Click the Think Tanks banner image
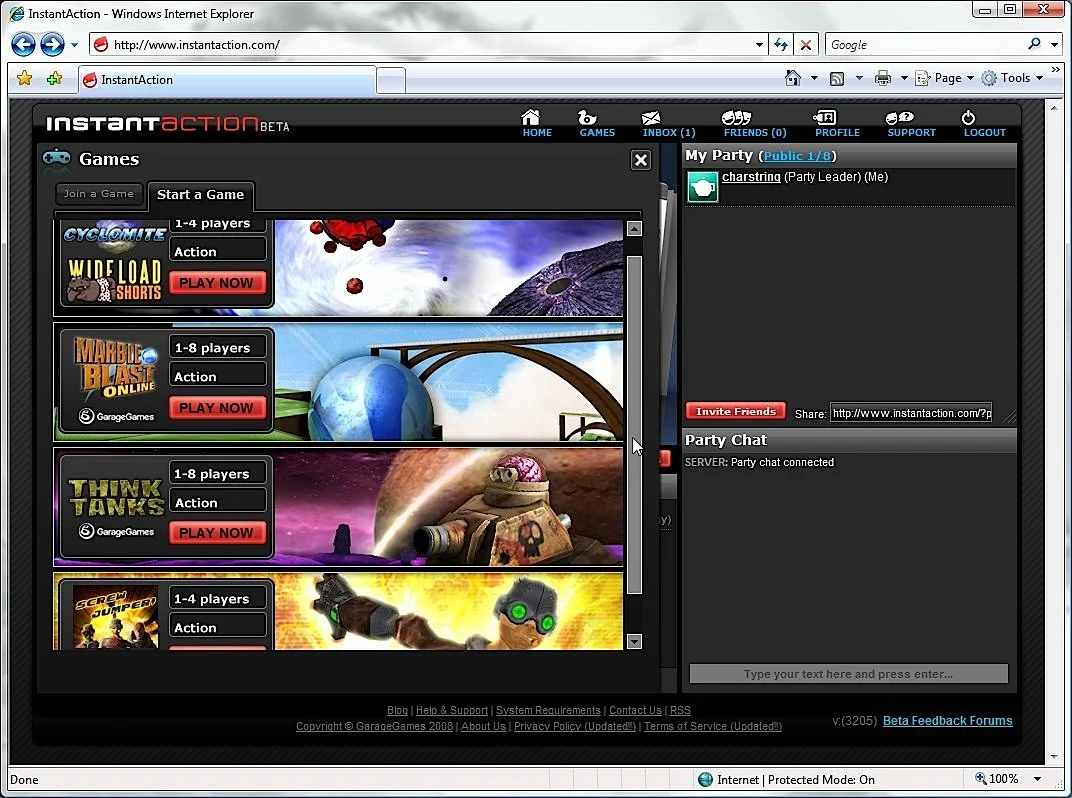The width and height of the screenshot is (1072, 798). tap(448, 507)
